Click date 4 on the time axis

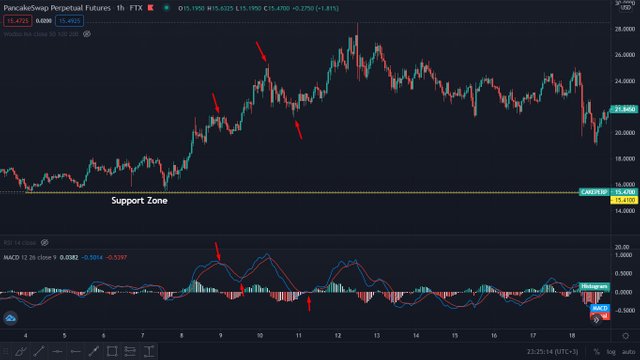click(x=25, y=336)
